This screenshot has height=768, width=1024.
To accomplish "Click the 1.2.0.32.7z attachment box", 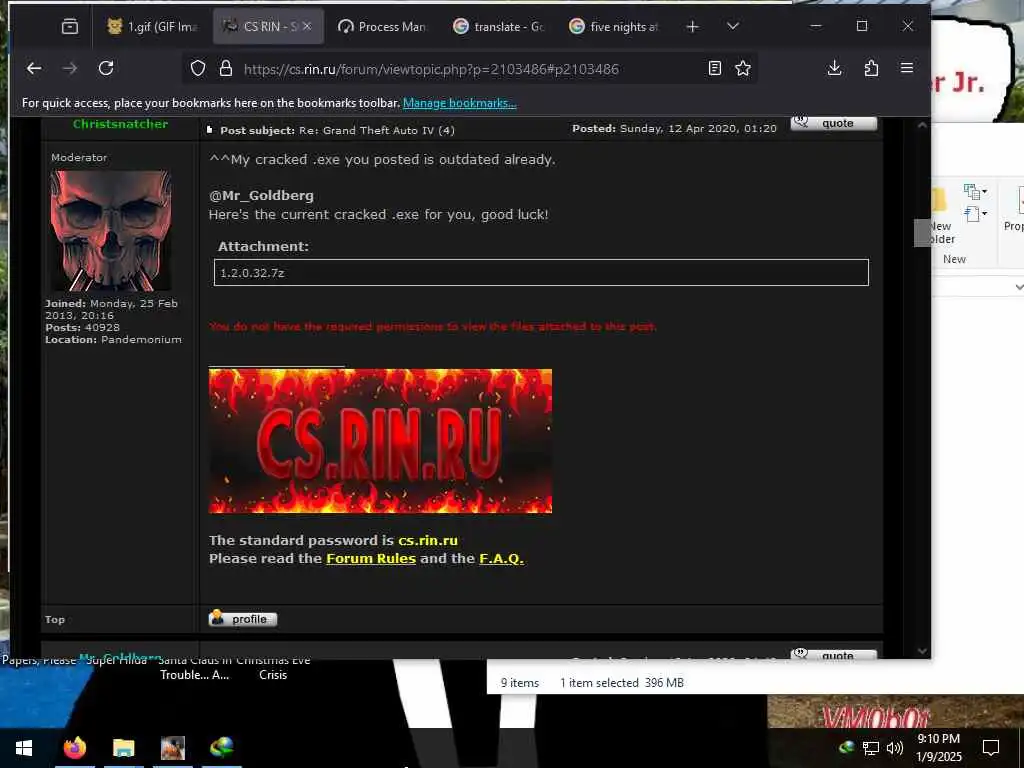I will click(541, 272).
